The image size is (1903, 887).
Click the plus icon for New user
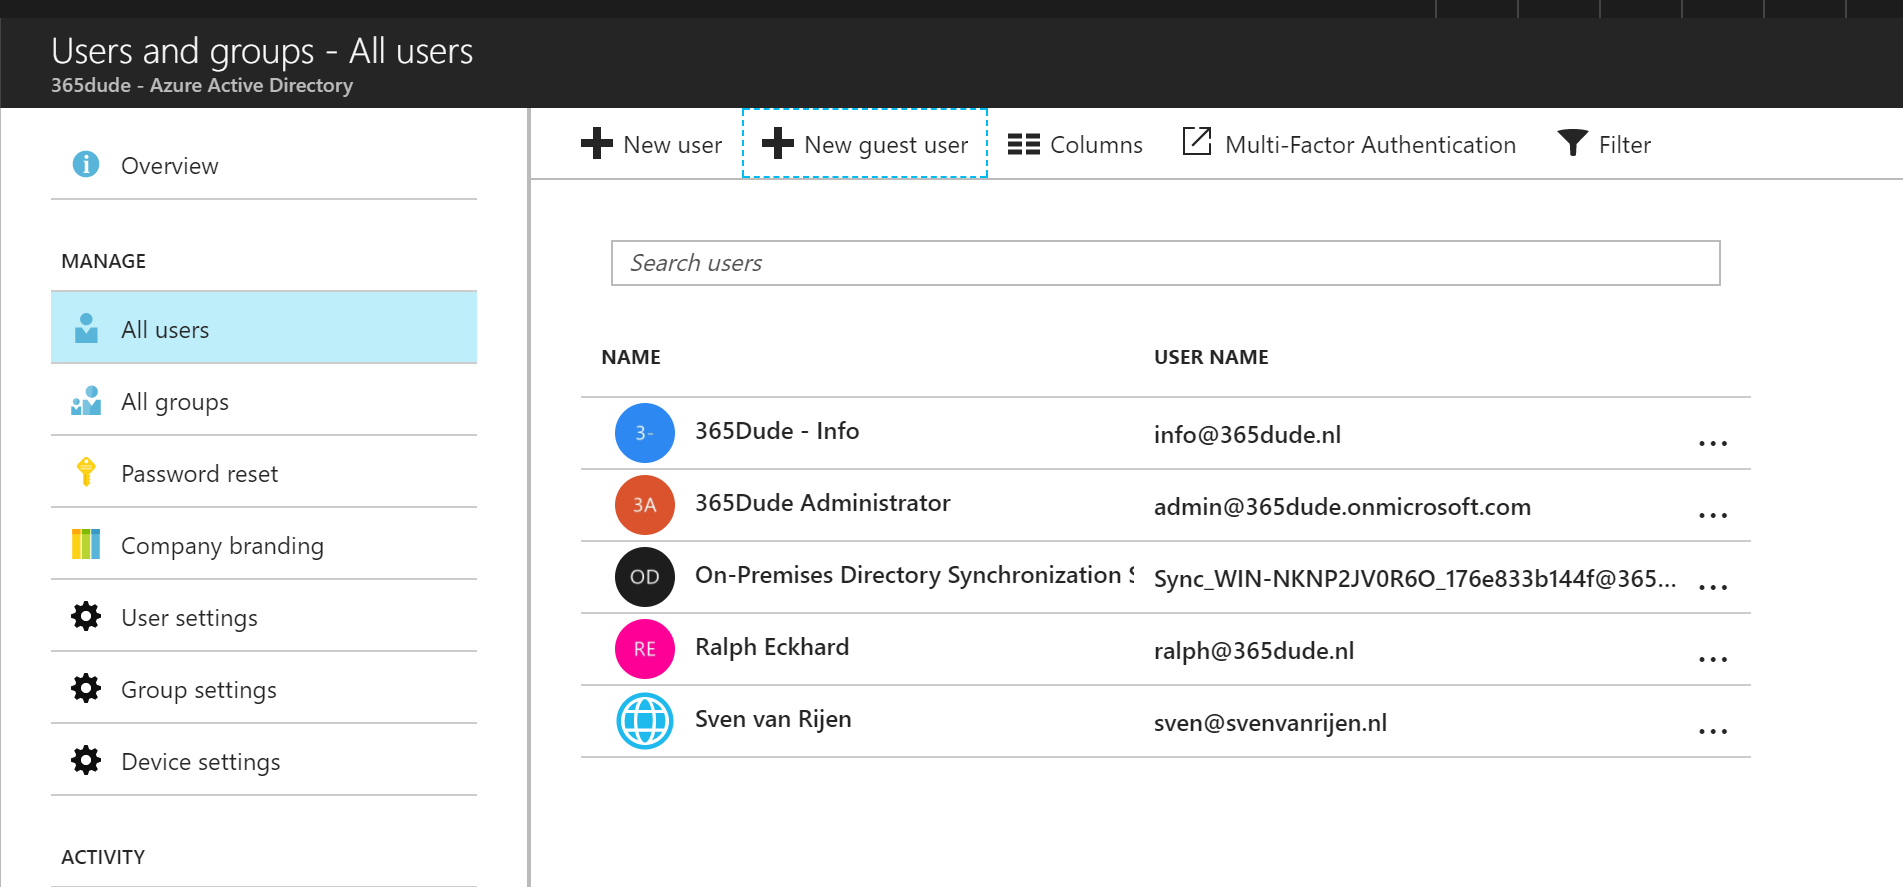(x=597, y=143)
